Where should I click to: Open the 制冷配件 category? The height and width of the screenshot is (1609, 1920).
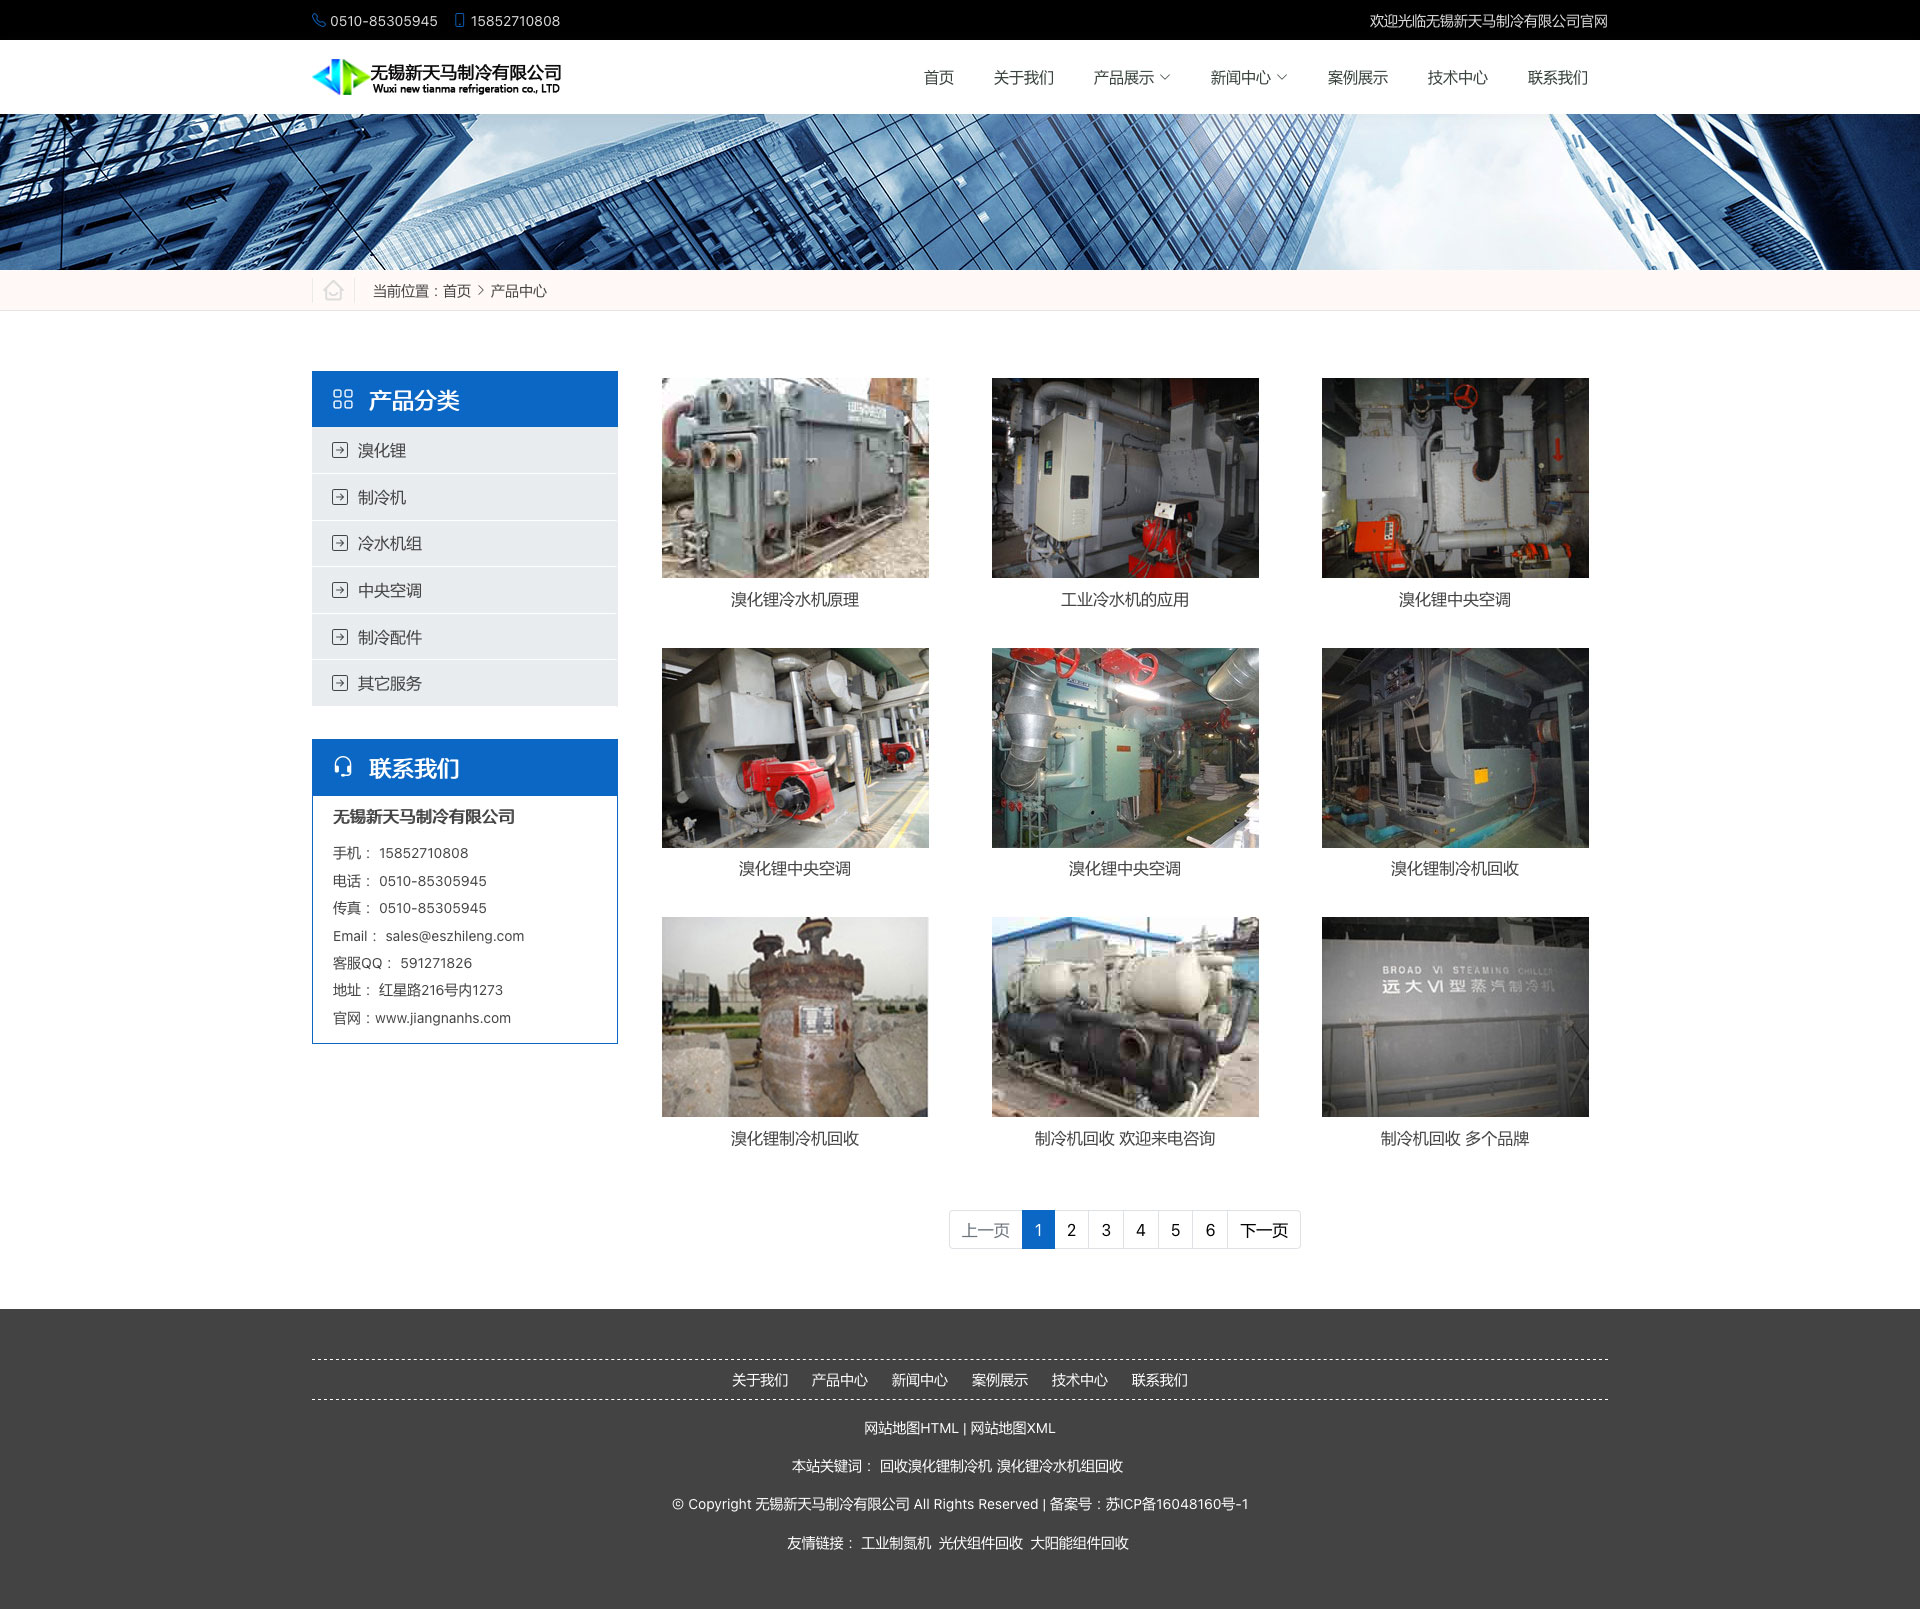click(x=390, y=637)
